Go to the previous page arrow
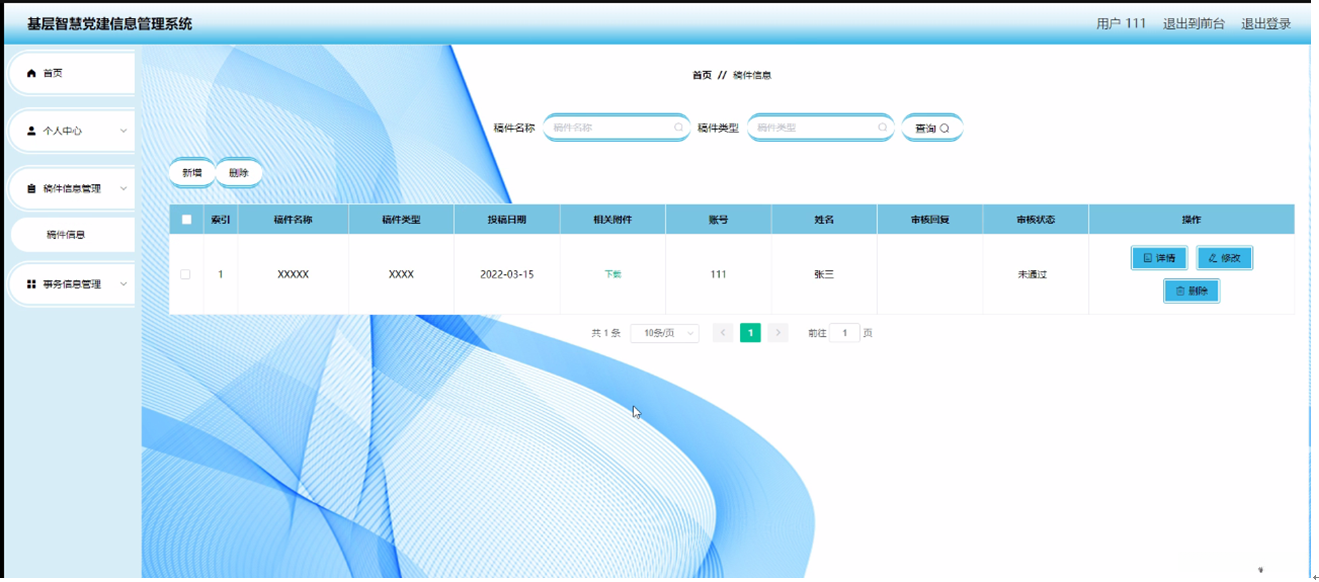The width and height of the screenshot is (1319, 582). point(723,333)
